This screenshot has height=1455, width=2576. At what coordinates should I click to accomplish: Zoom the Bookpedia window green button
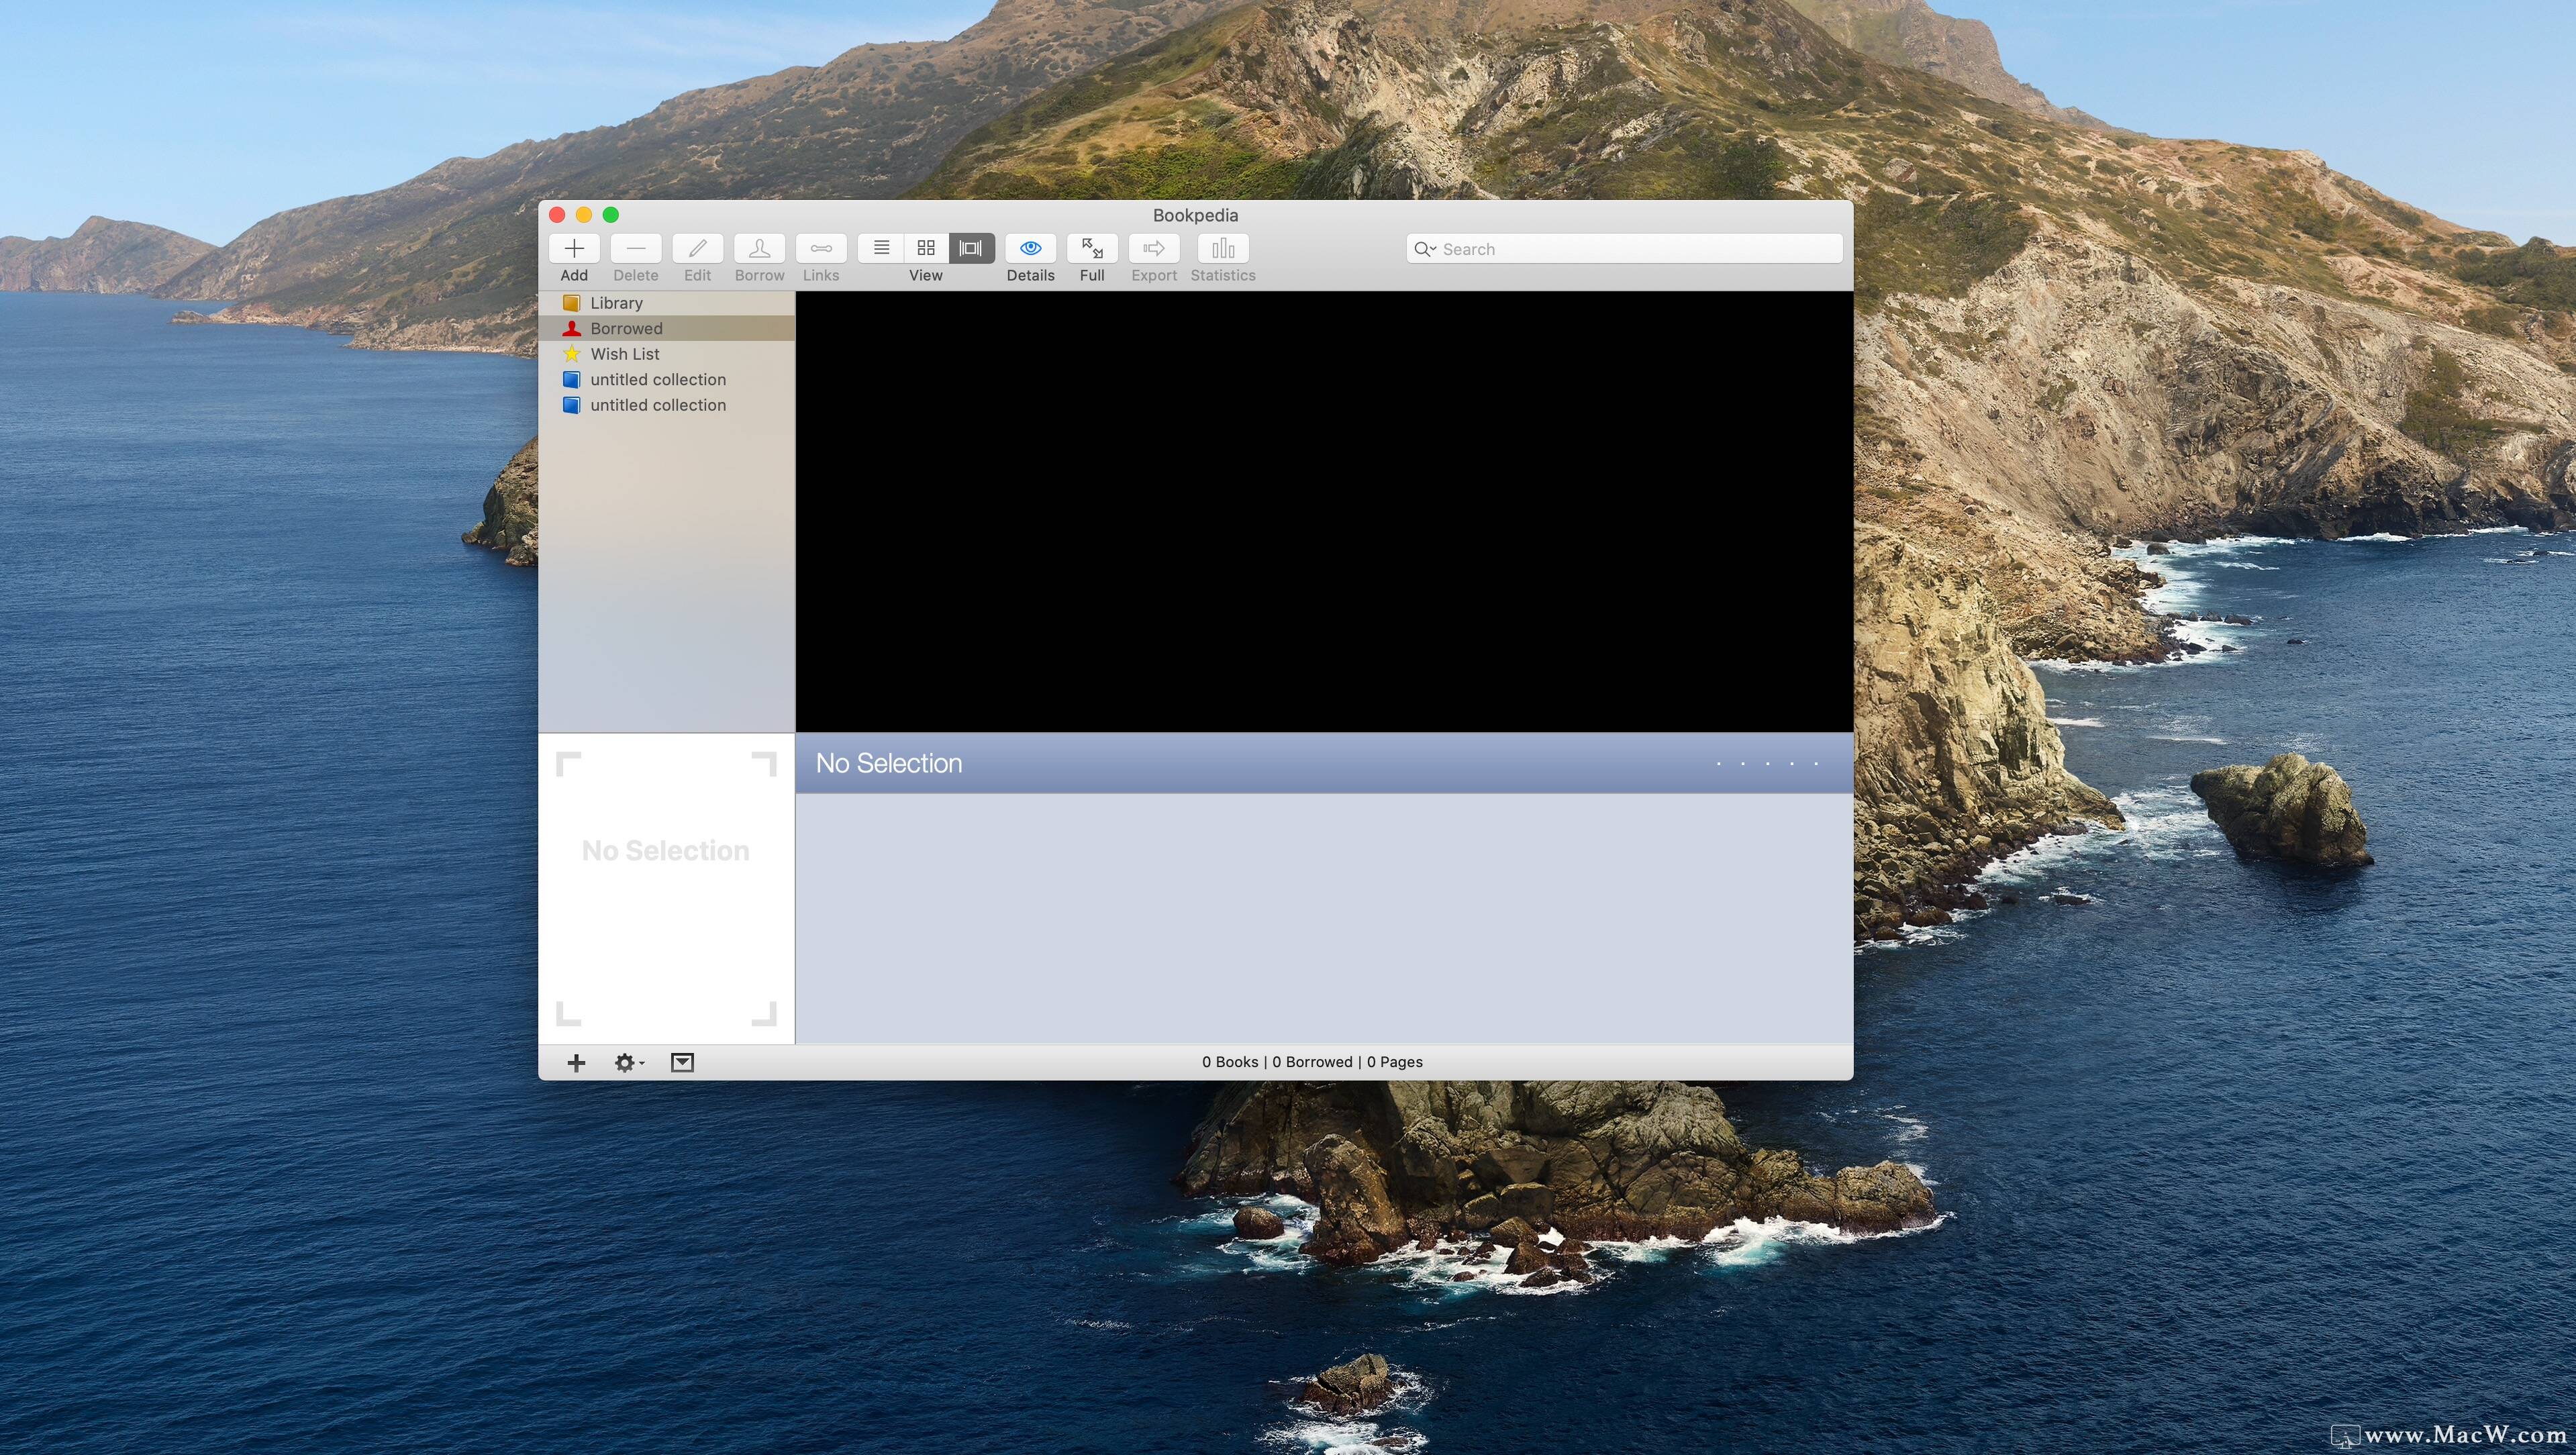pos(611,215)
